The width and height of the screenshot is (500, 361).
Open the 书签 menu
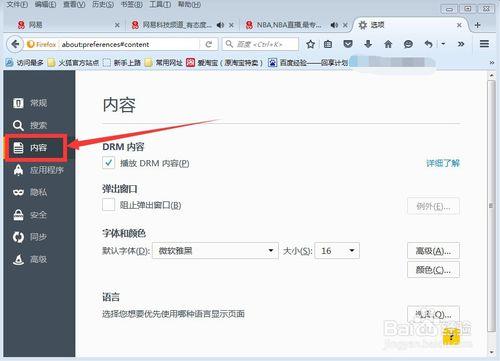coord(131,5)
